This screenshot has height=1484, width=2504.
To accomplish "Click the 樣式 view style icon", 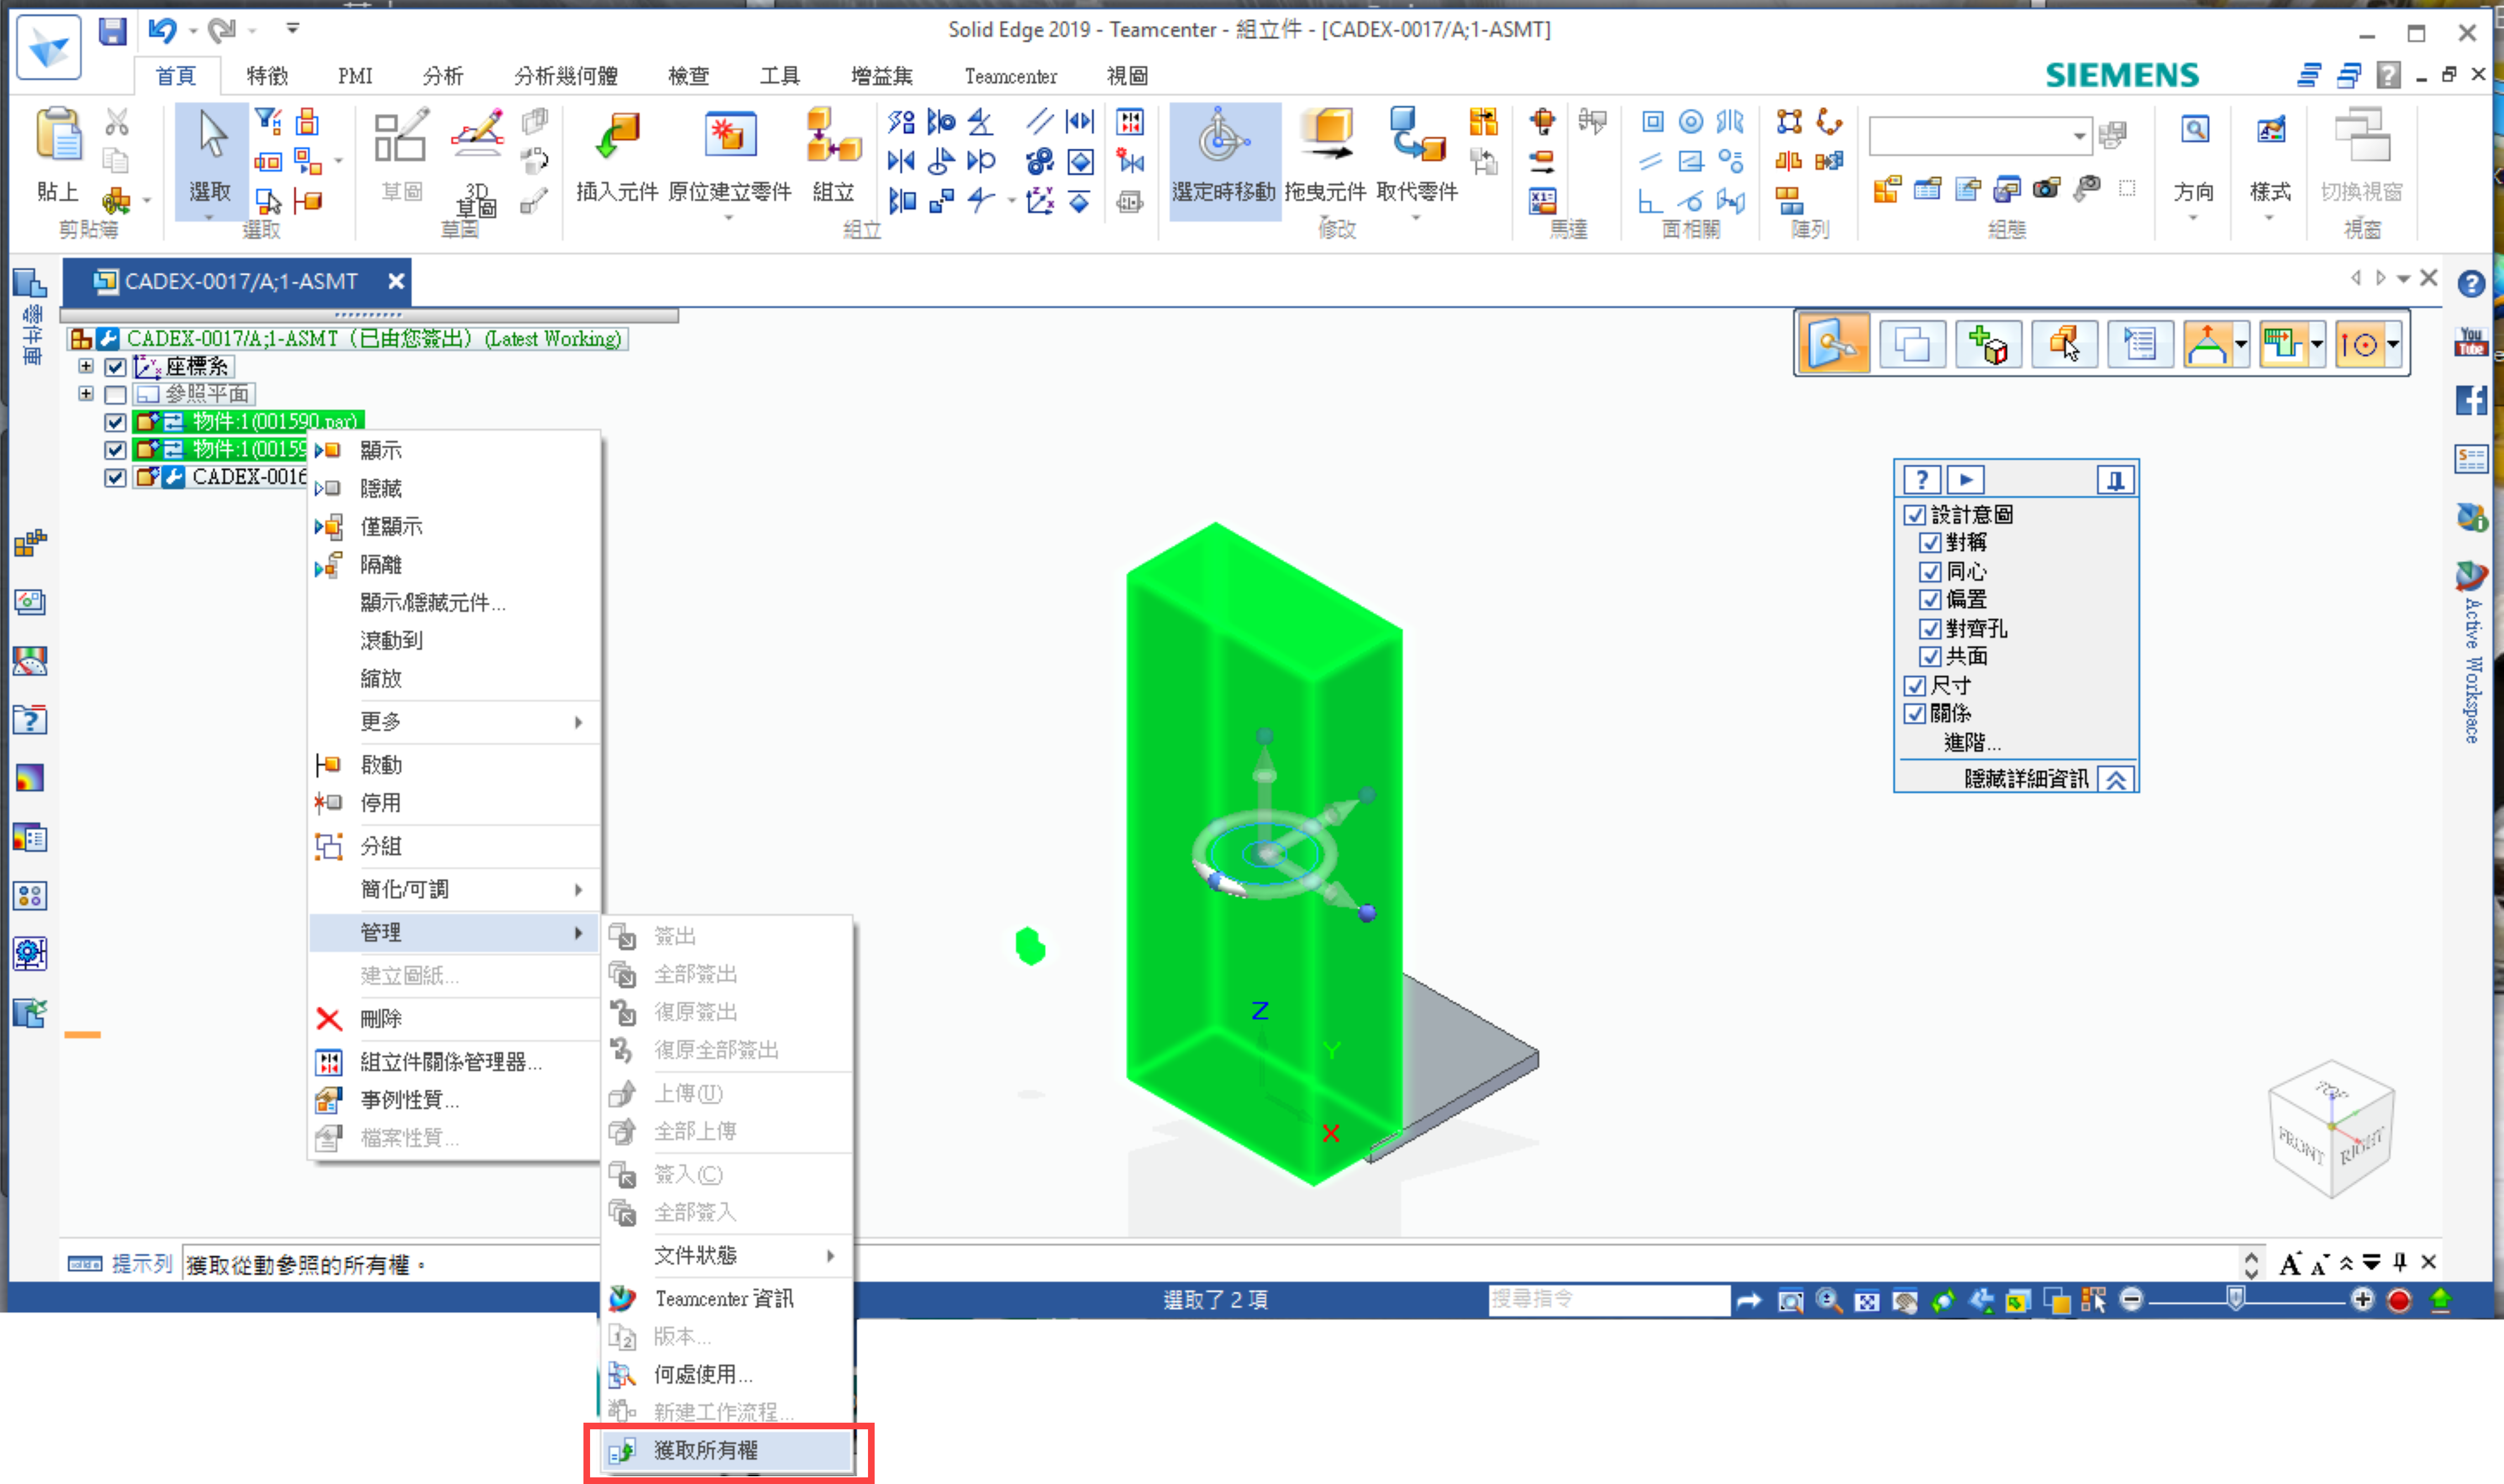I will tap(2270, 131).
